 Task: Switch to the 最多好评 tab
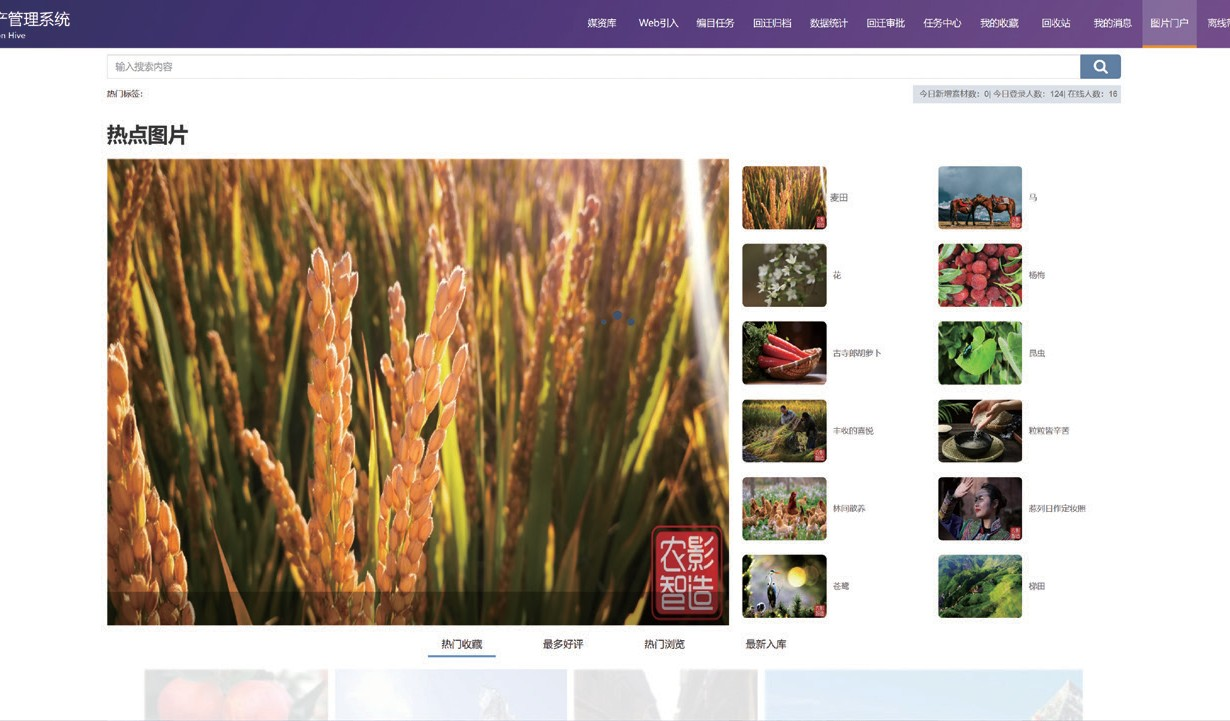563,644
